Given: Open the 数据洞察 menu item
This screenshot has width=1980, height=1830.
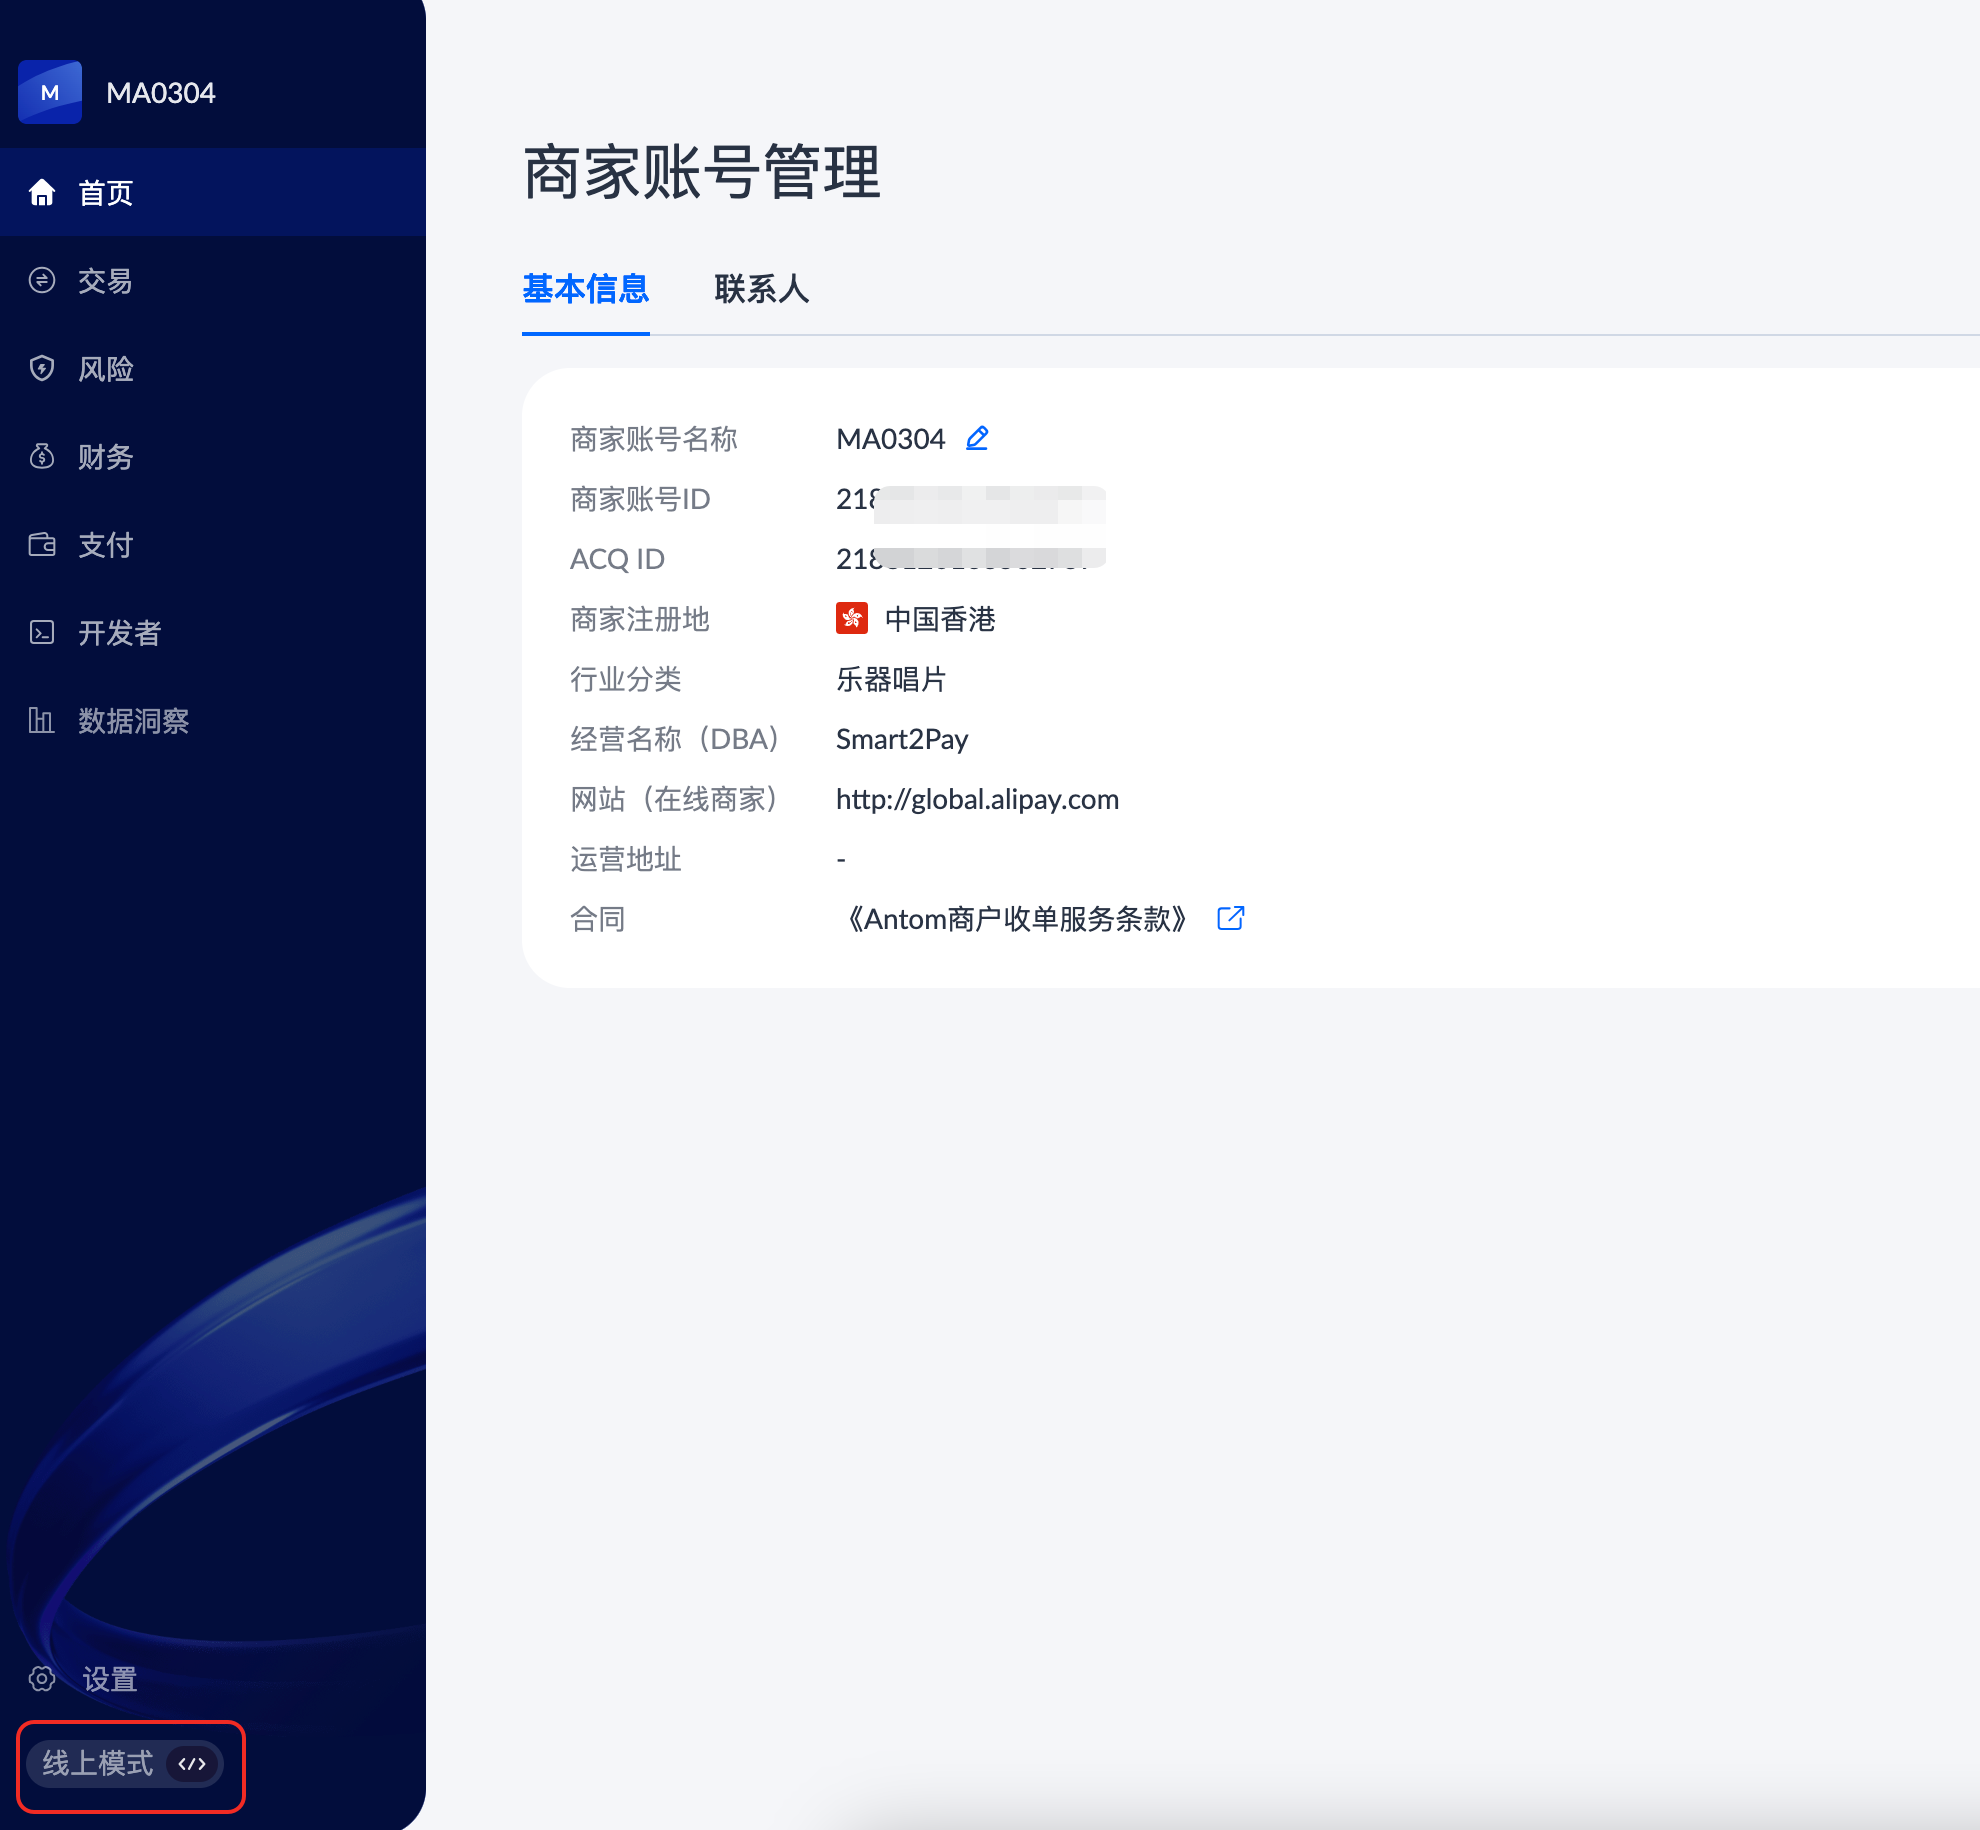Looking at the screenshot, I should [x=133, y=720].
